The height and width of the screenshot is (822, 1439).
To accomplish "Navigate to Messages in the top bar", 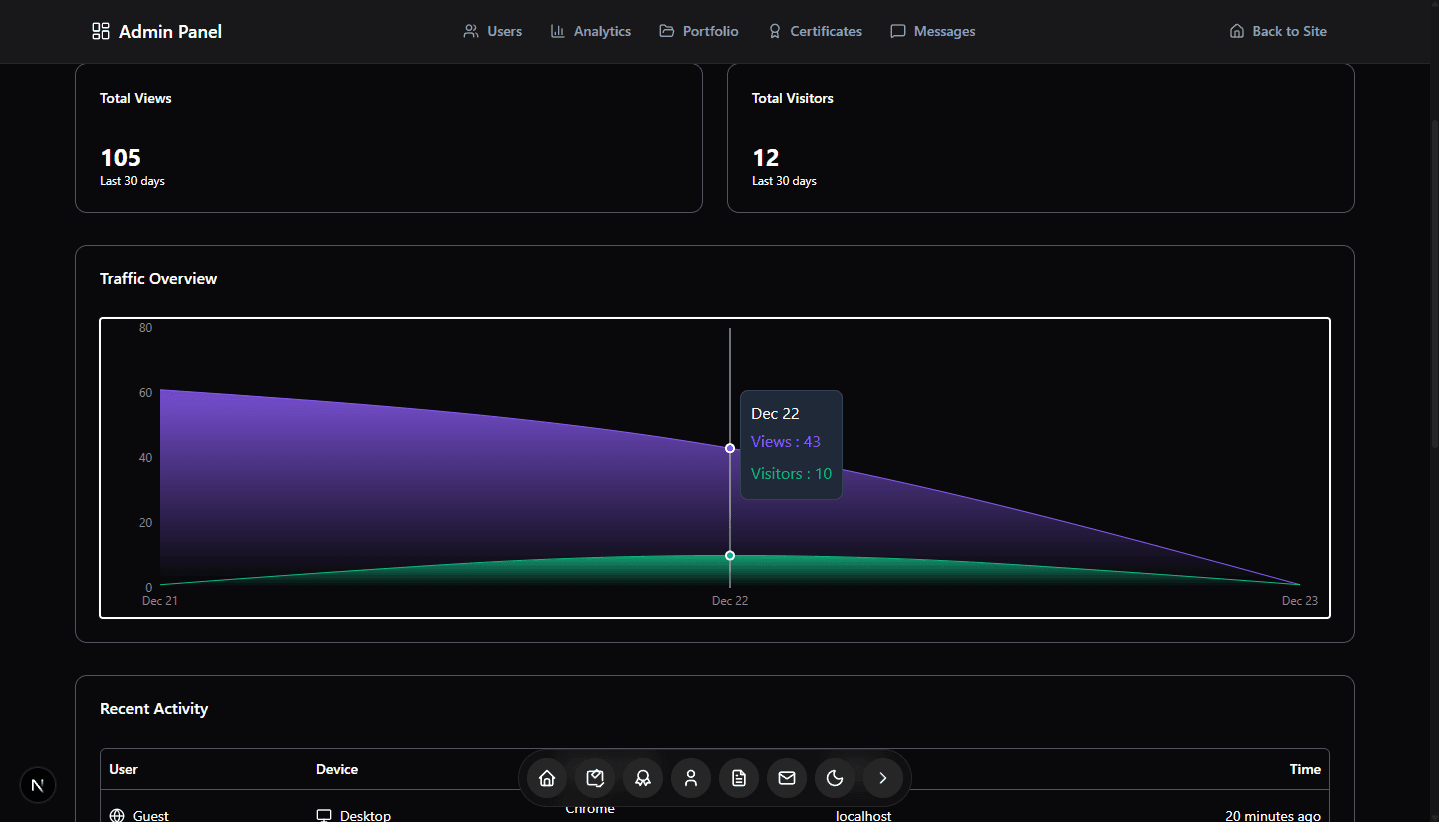I will [933, 31].
